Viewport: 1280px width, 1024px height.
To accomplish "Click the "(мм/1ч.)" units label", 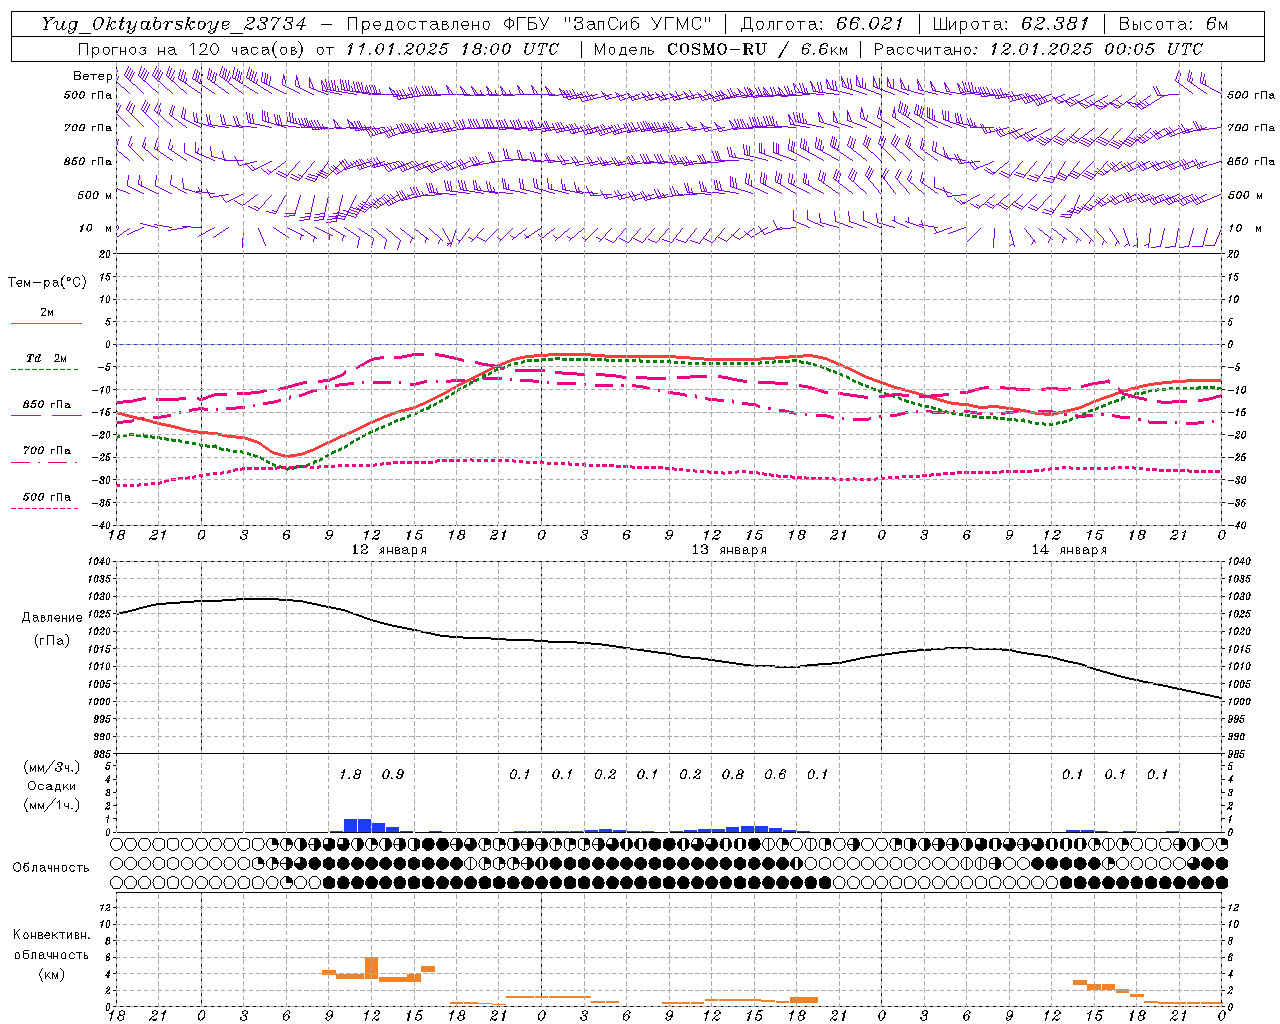I will pyautogui.click(x=52, y=805).
